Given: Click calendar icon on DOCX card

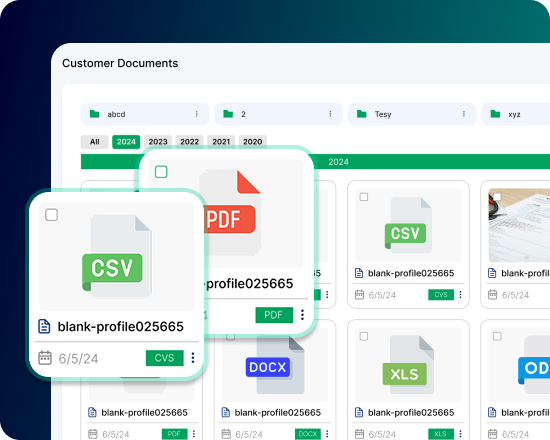Looking at the screenshot, I should click(226, 434).
